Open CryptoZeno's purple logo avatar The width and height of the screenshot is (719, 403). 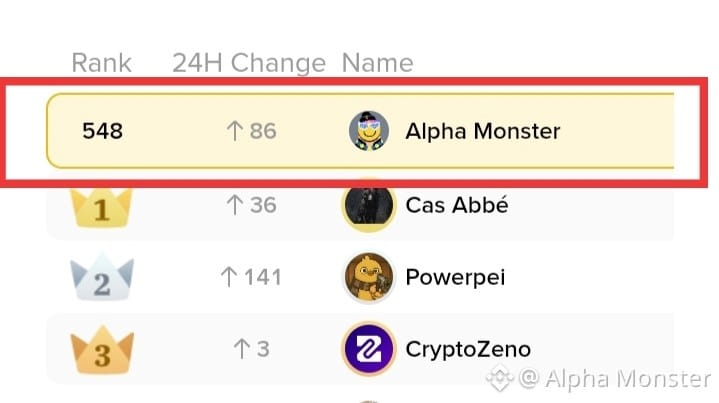[x=369, y=349]
